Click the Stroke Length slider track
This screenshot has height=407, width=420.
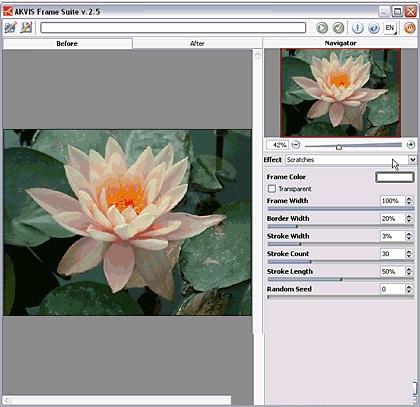coord(341,279)
